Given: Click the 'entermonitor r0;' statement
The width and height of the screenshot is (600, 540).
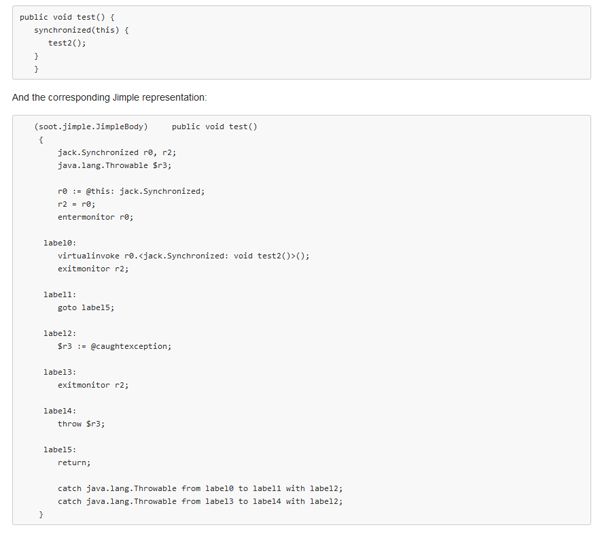Looking at the screenshot, I should click(95, 217).
